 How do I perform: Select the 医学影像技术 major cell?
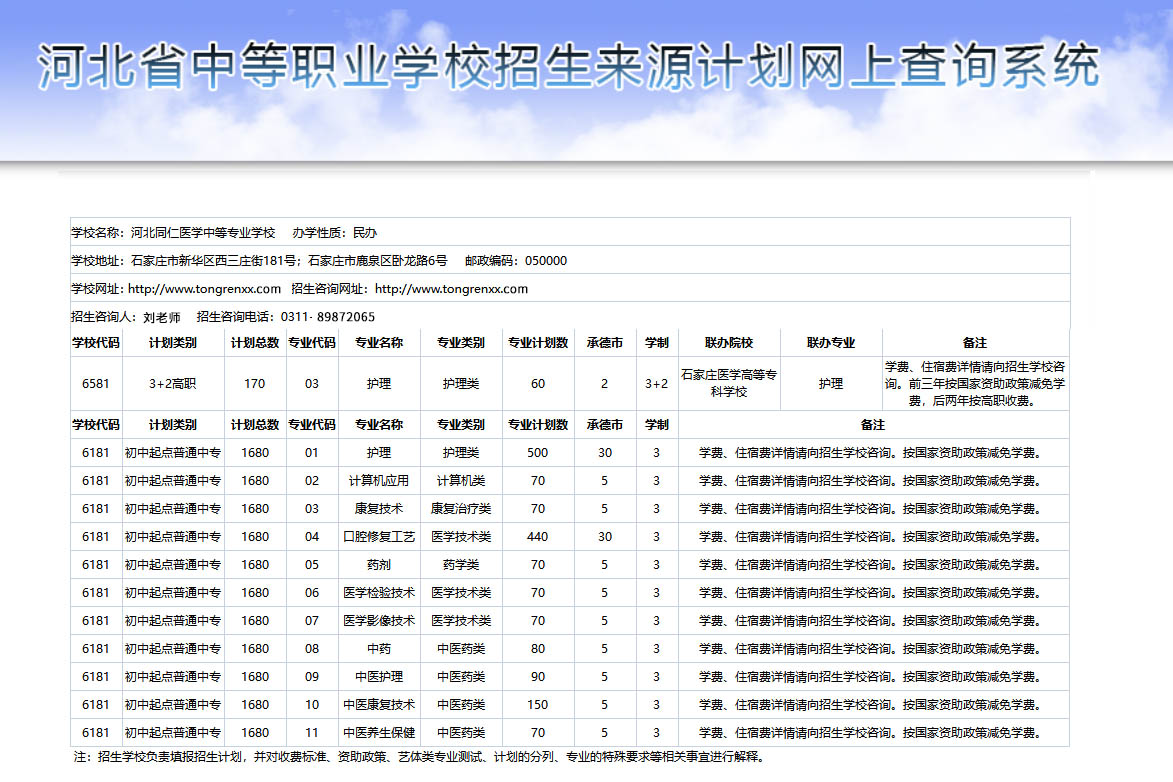point(379,620)
